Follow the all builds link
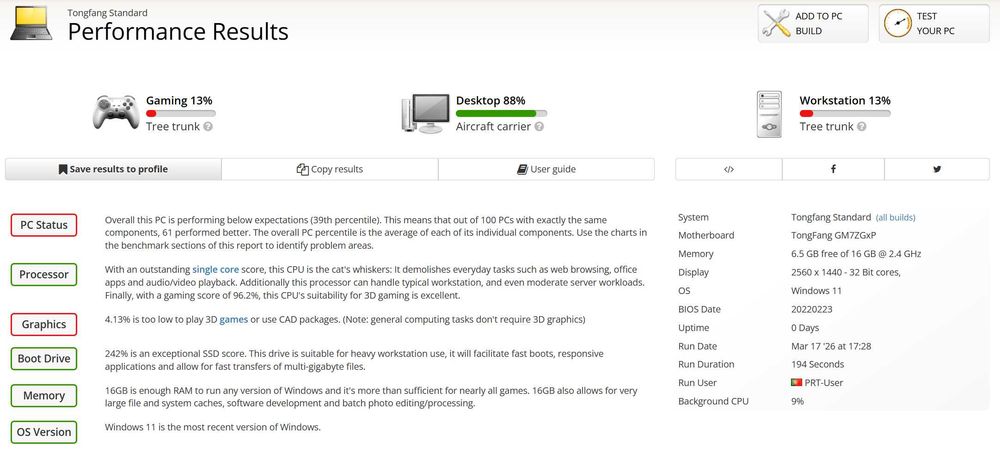 coord(895,217)
